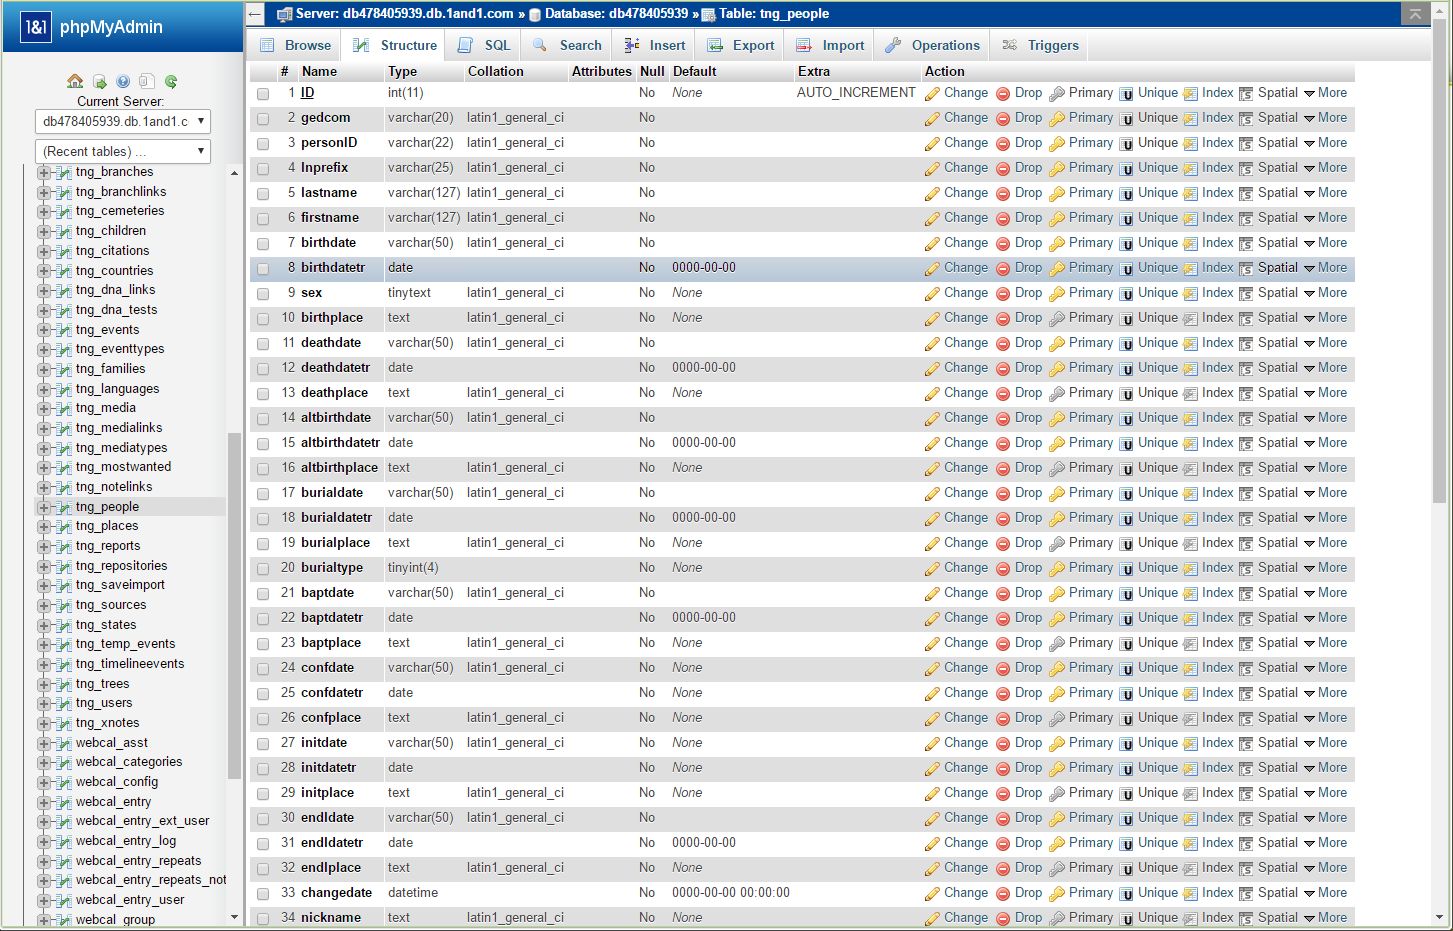Screen dimensions: 1453x931
Task: Click the red Drop icon for nickname row
Action: [x=1003, y=918]
